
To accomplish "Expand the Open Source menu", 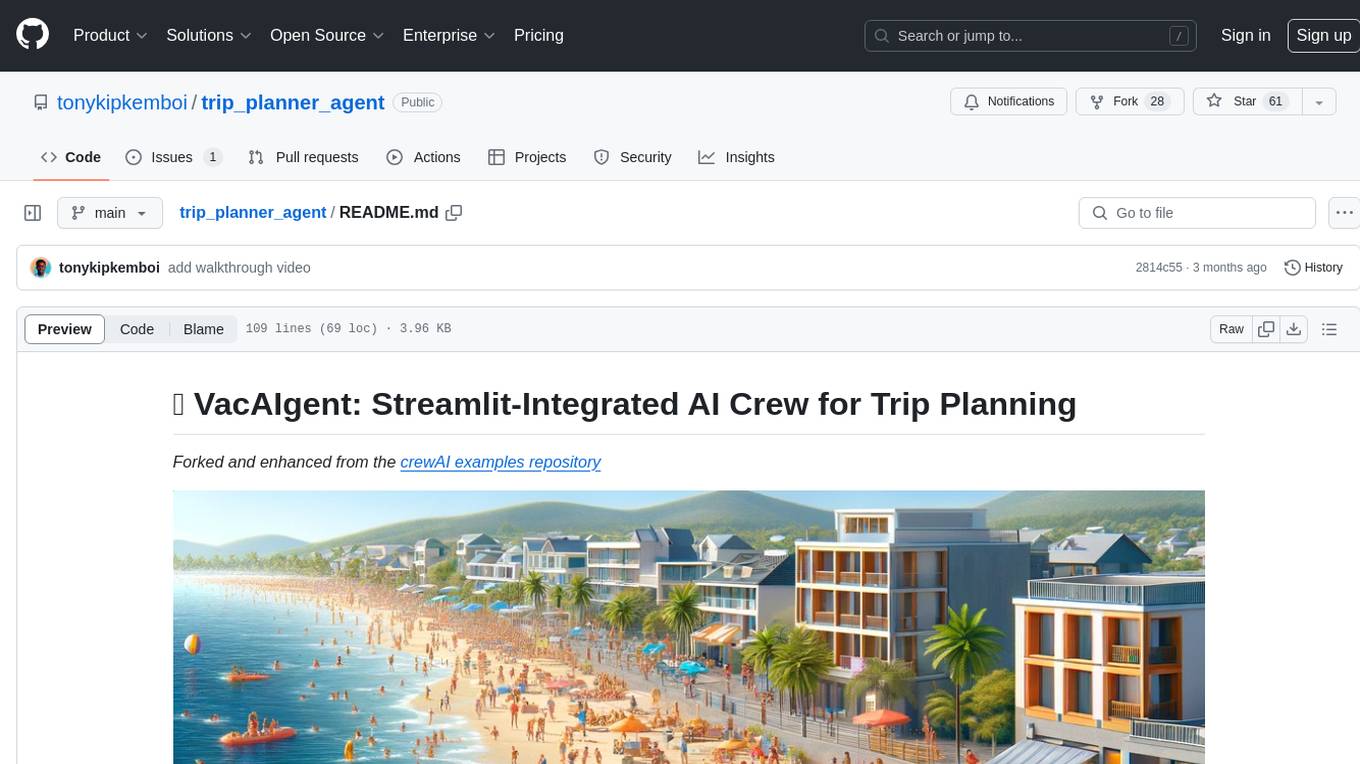I will coord(327,35).
